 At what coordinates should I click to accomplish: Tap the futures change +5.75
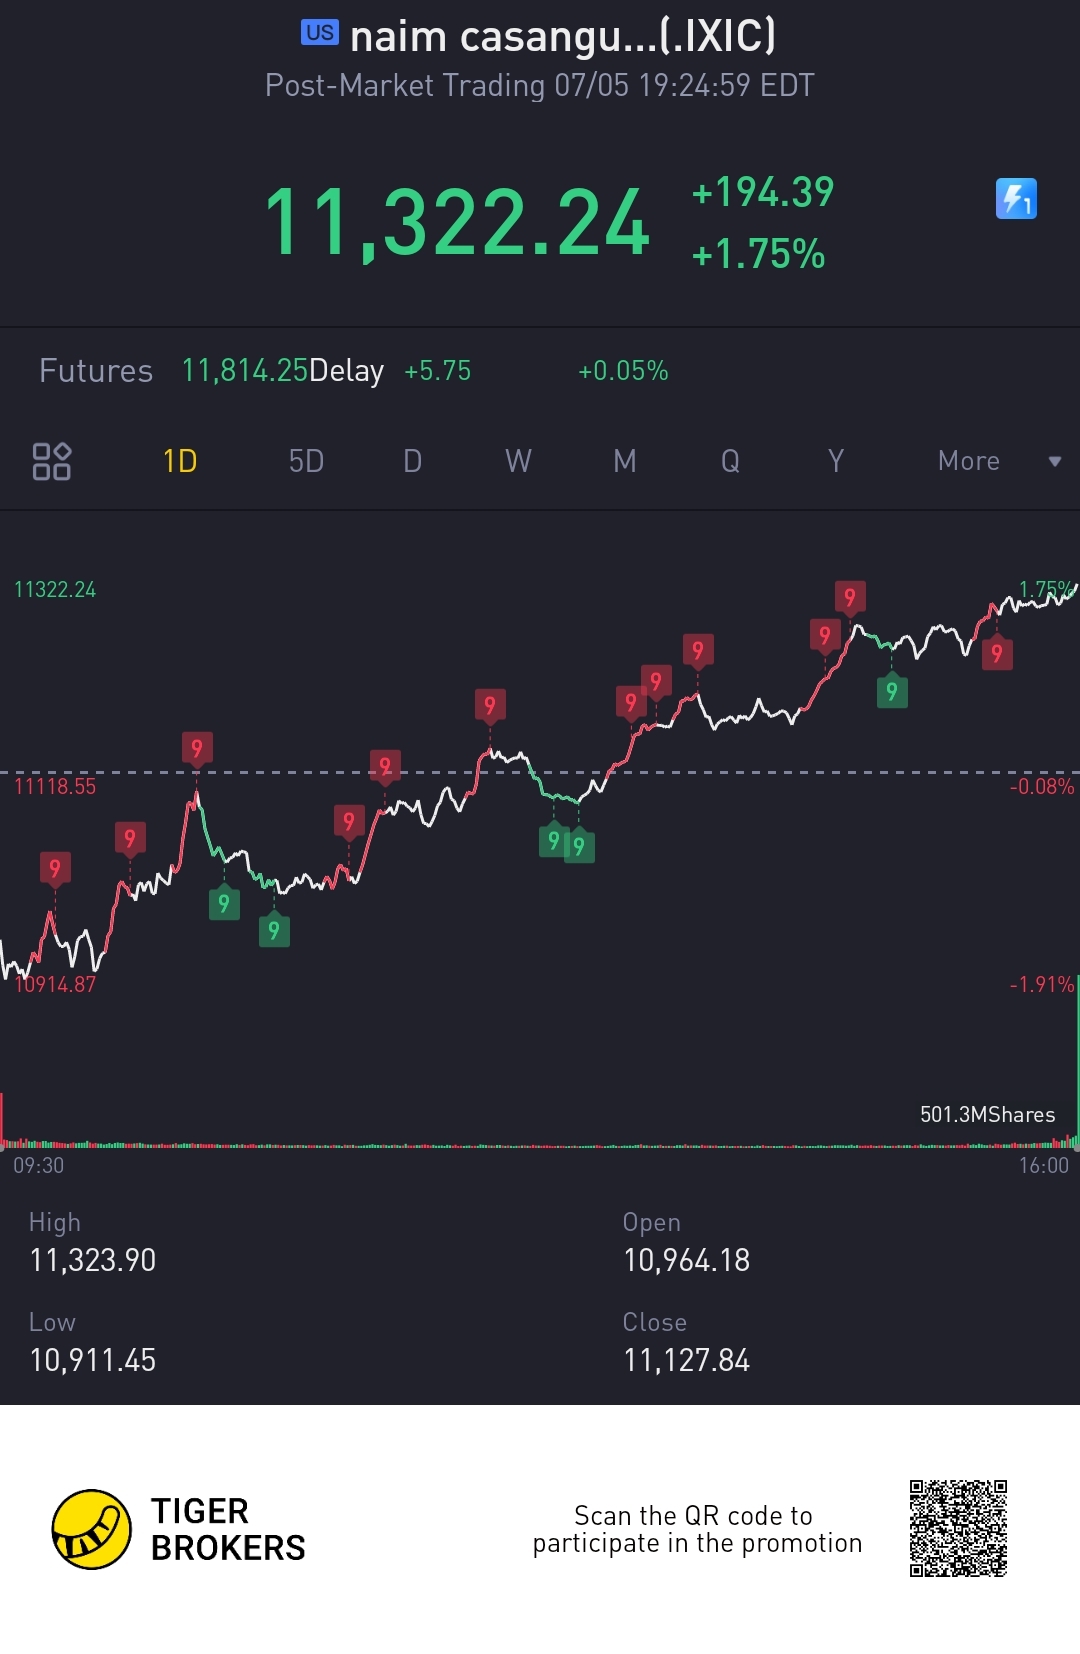(437, 371)
